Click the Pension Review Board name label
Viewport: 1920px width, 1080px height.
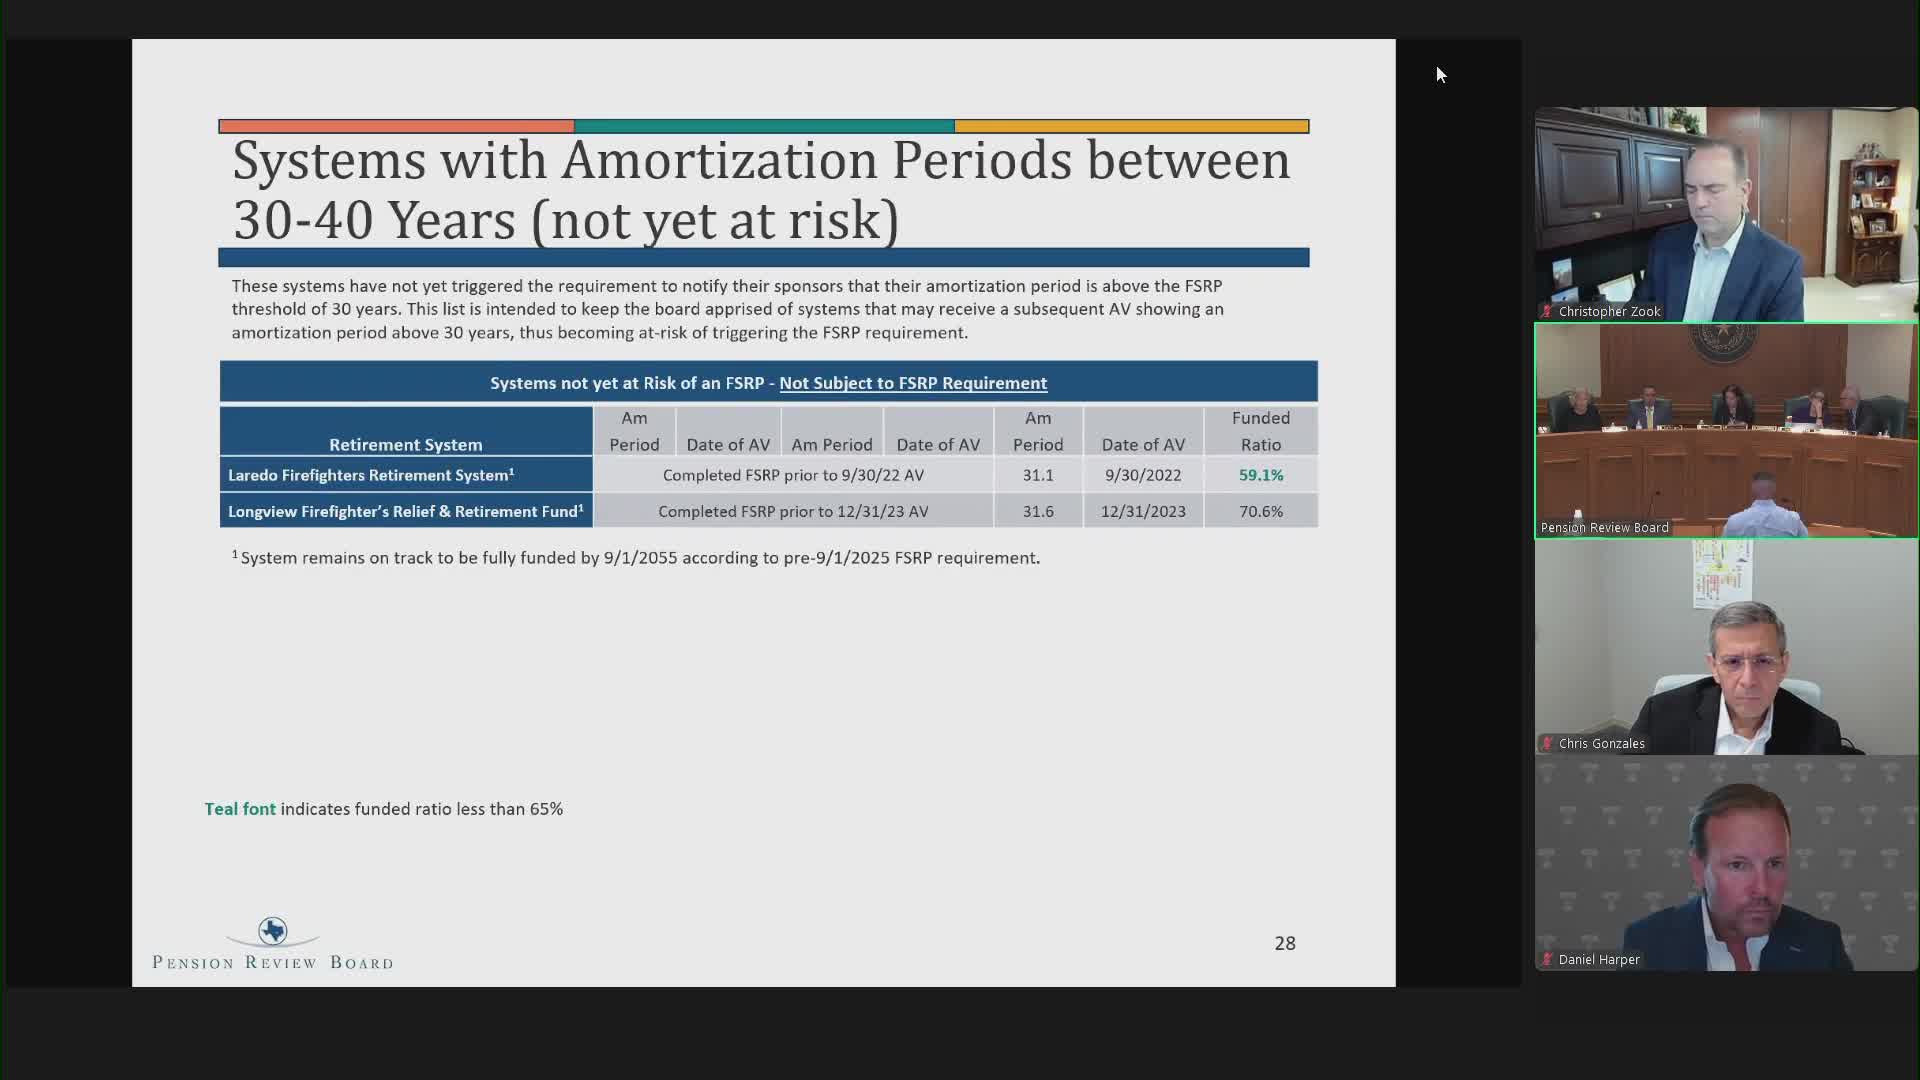1604,528
